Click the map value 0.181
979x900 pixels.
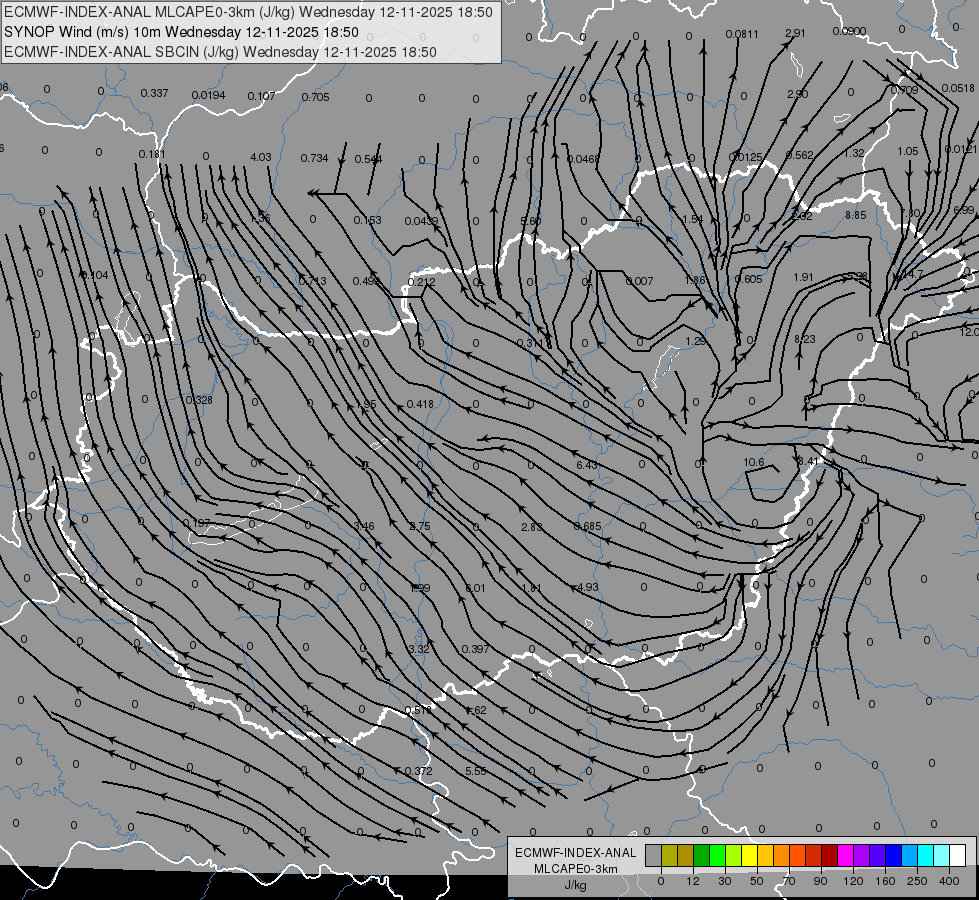[x=152, y=154]
